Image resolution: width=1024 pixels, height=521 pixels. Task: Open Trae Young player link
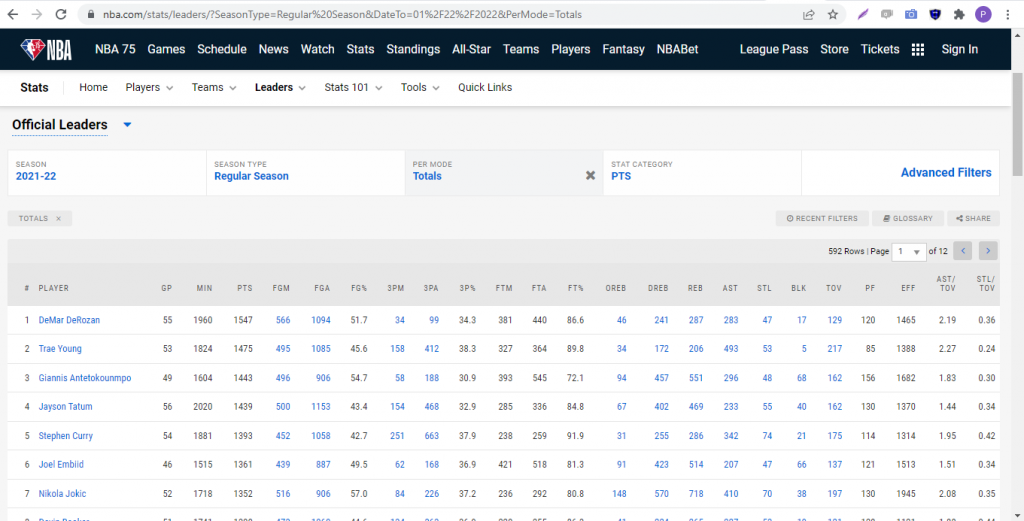[x=60, y=349]
